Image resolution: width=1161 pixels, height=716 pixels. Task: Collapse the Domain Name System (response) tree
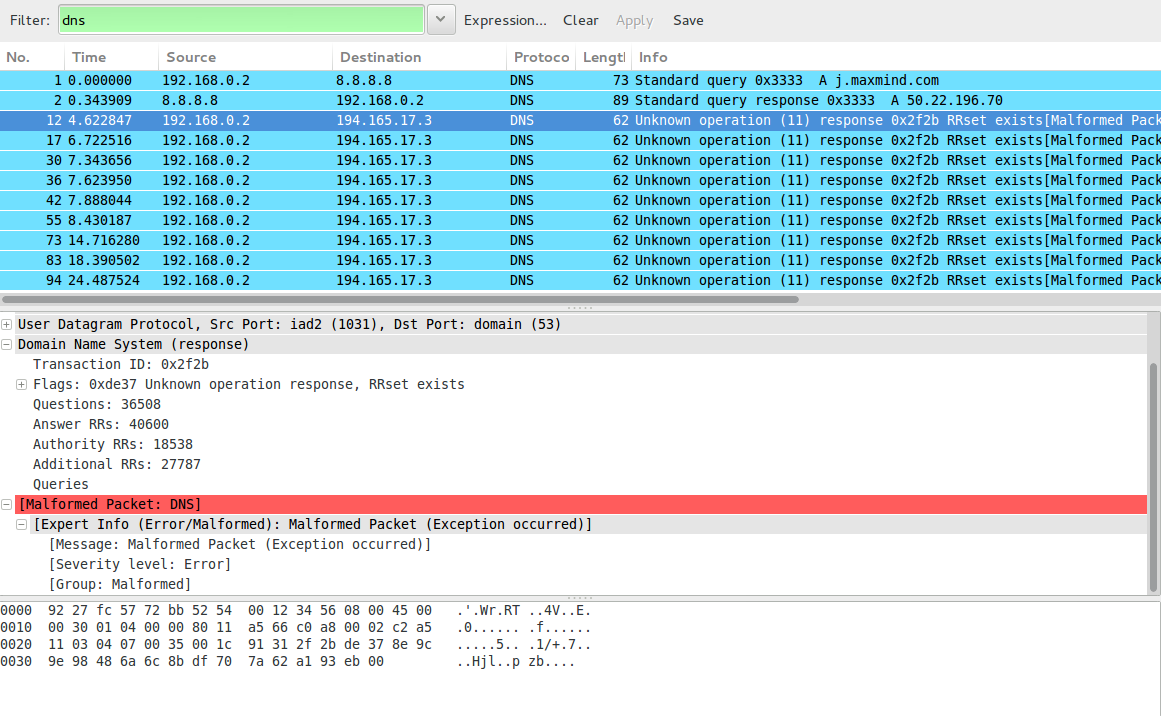click(x=7, y=343)
